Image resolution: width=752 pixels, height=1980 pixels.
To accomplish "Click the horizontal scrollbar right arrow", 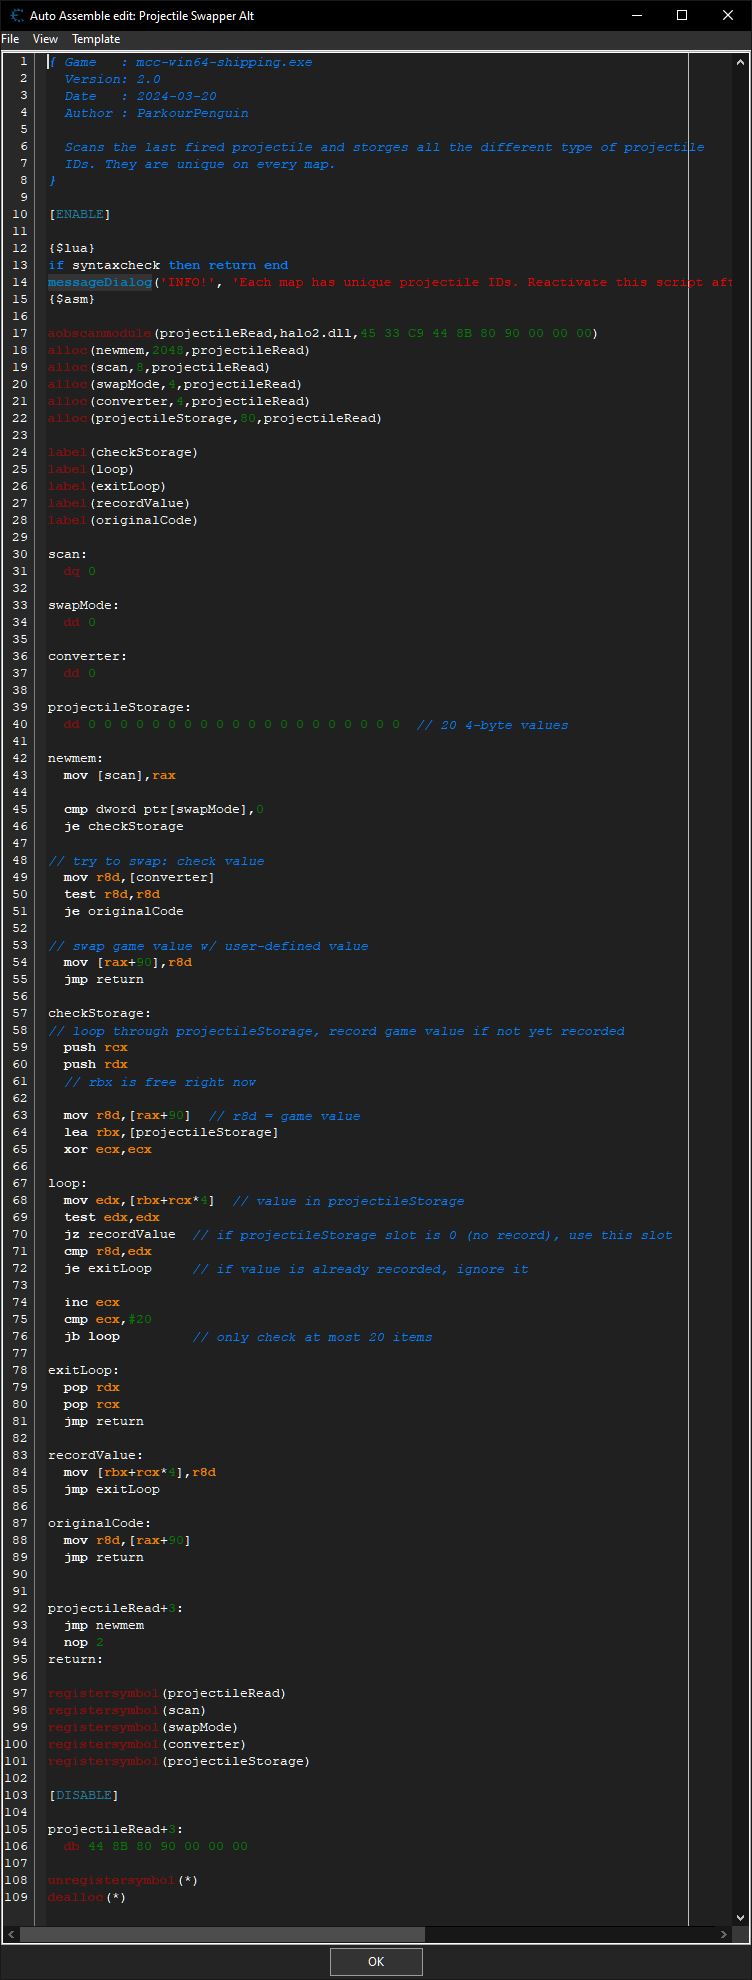I will coord(725,1935).
